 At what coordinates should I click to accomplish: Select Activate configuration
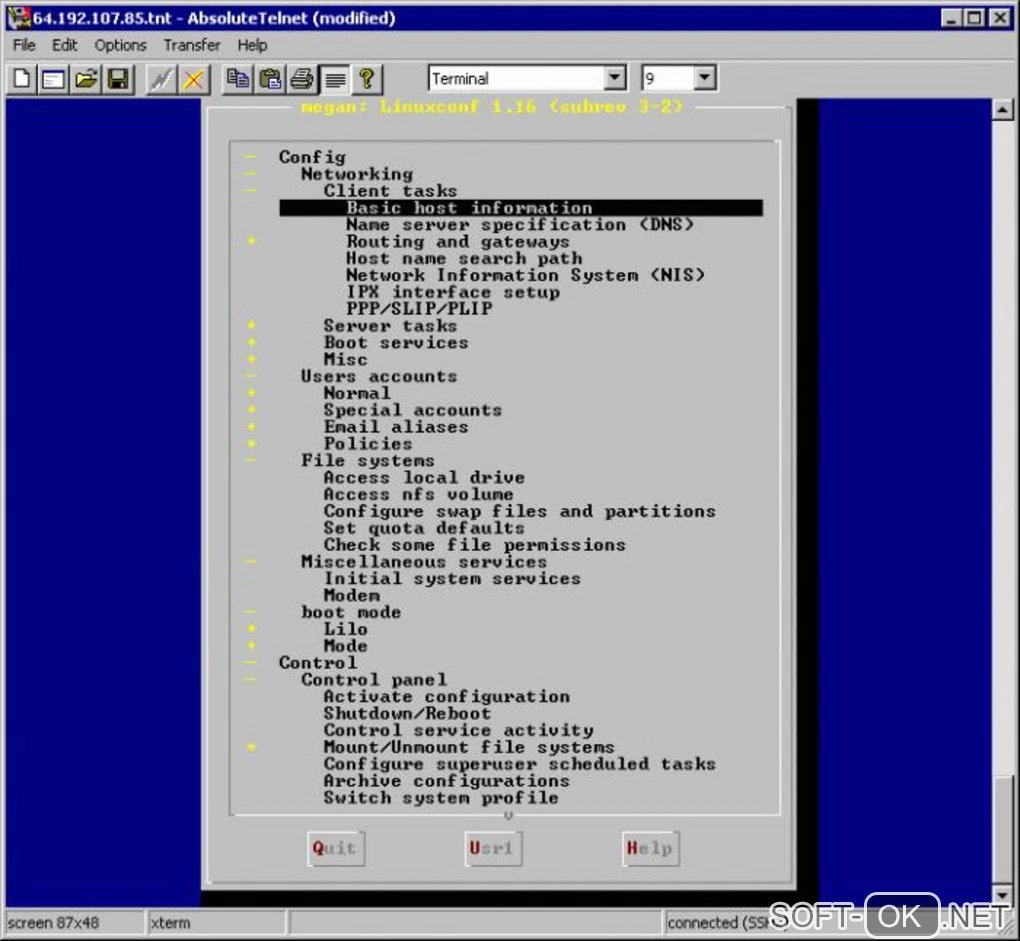447,696
